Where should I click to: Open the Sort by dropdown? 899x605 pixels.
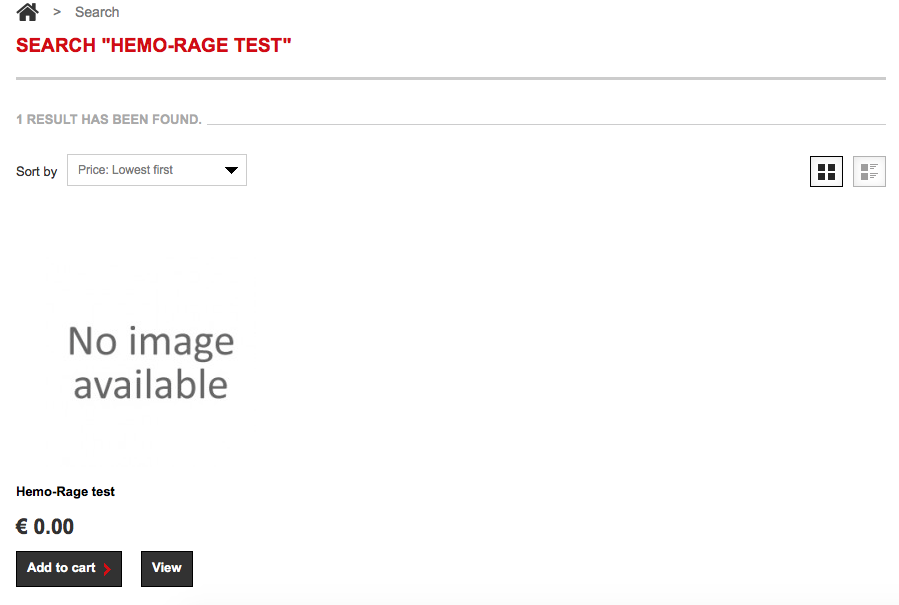[157, 170]
